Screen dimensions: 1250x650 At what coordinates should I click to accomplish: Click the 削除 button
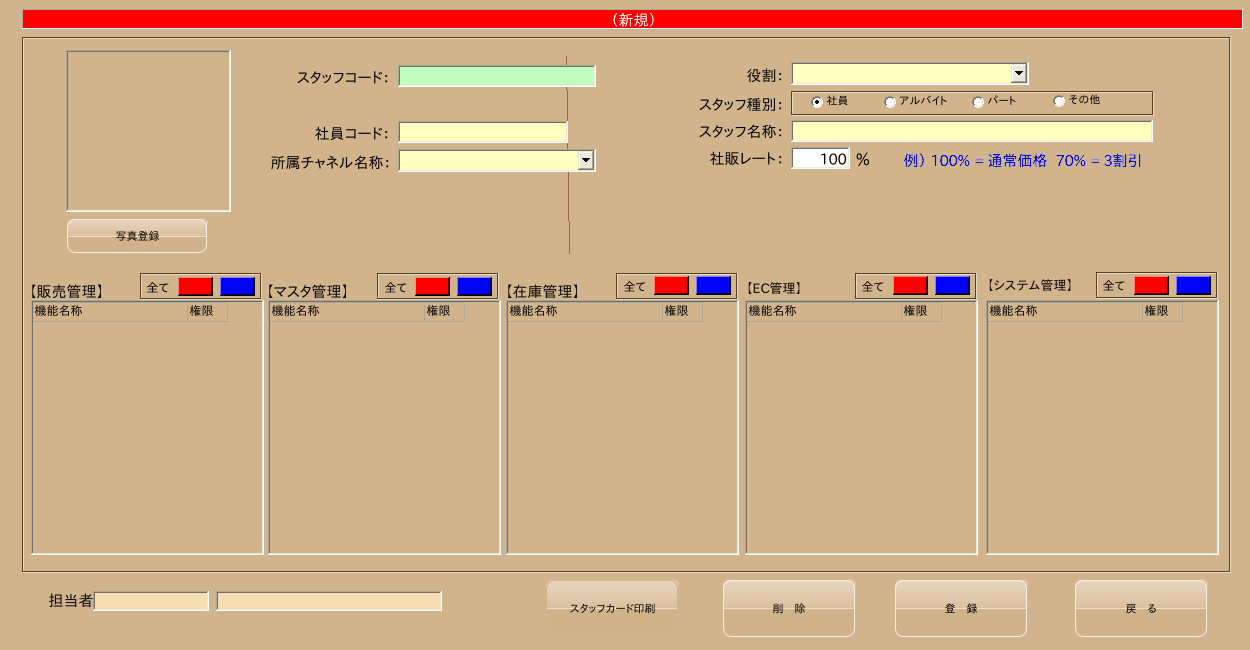[x=789, y=608]
